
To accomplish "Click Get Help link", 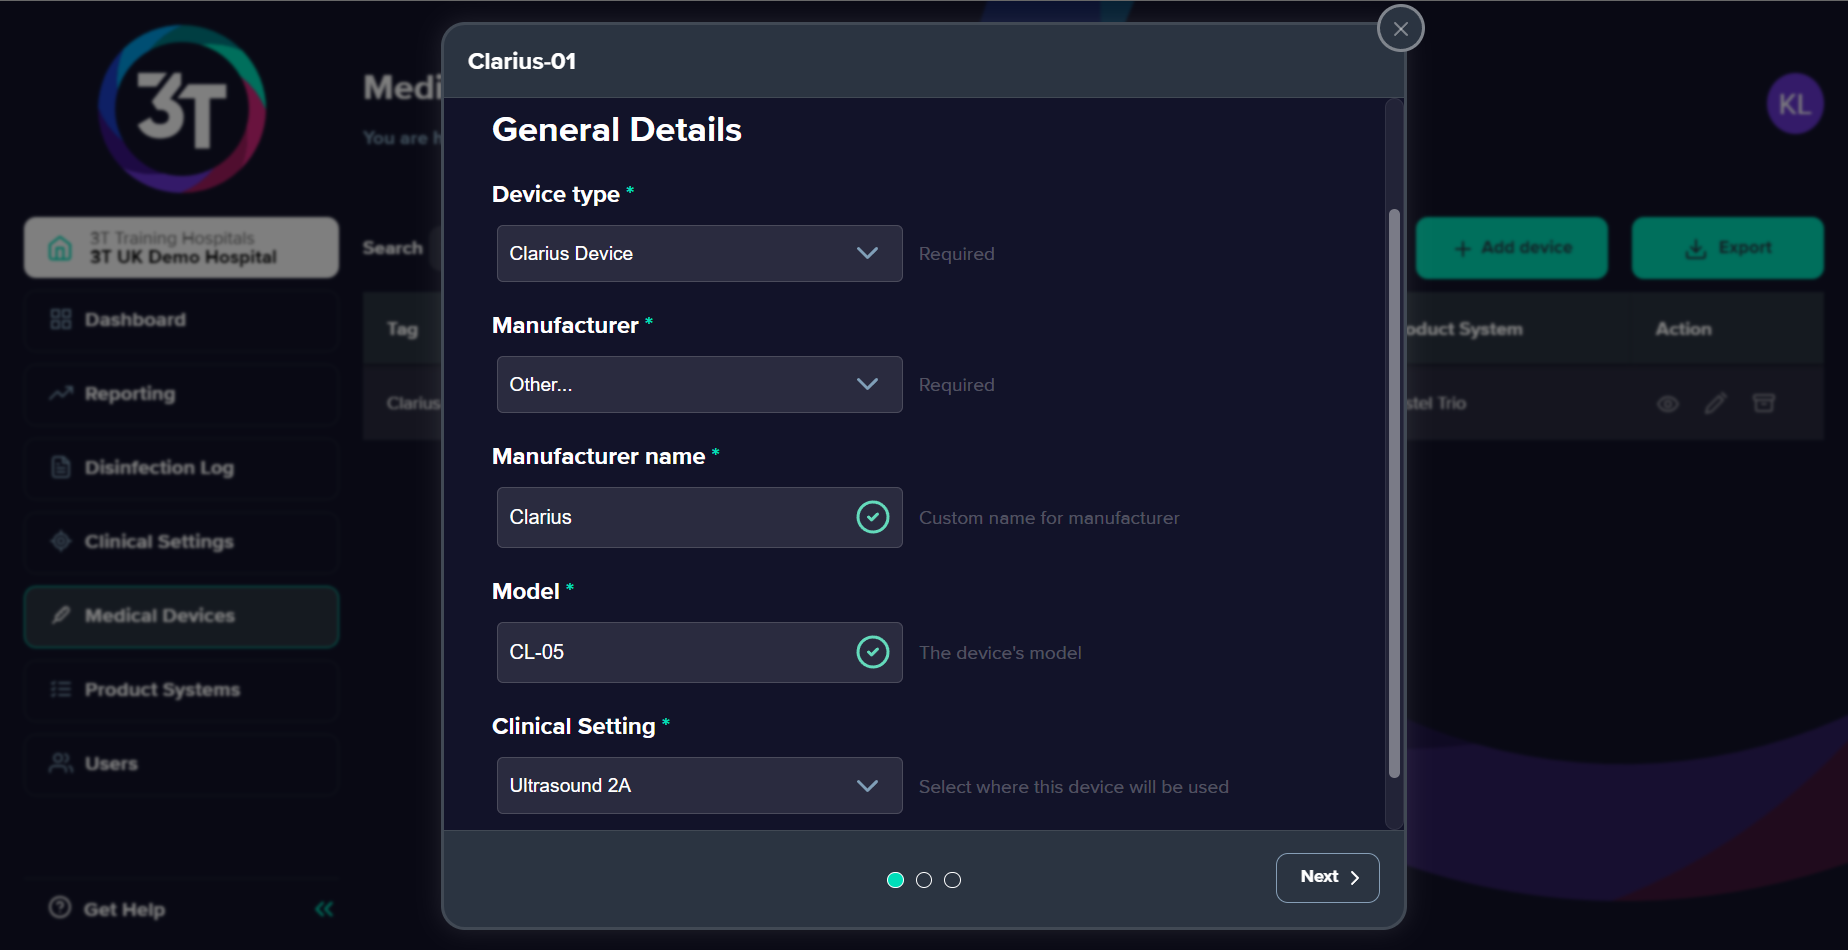I will click(x=107, y=909).
